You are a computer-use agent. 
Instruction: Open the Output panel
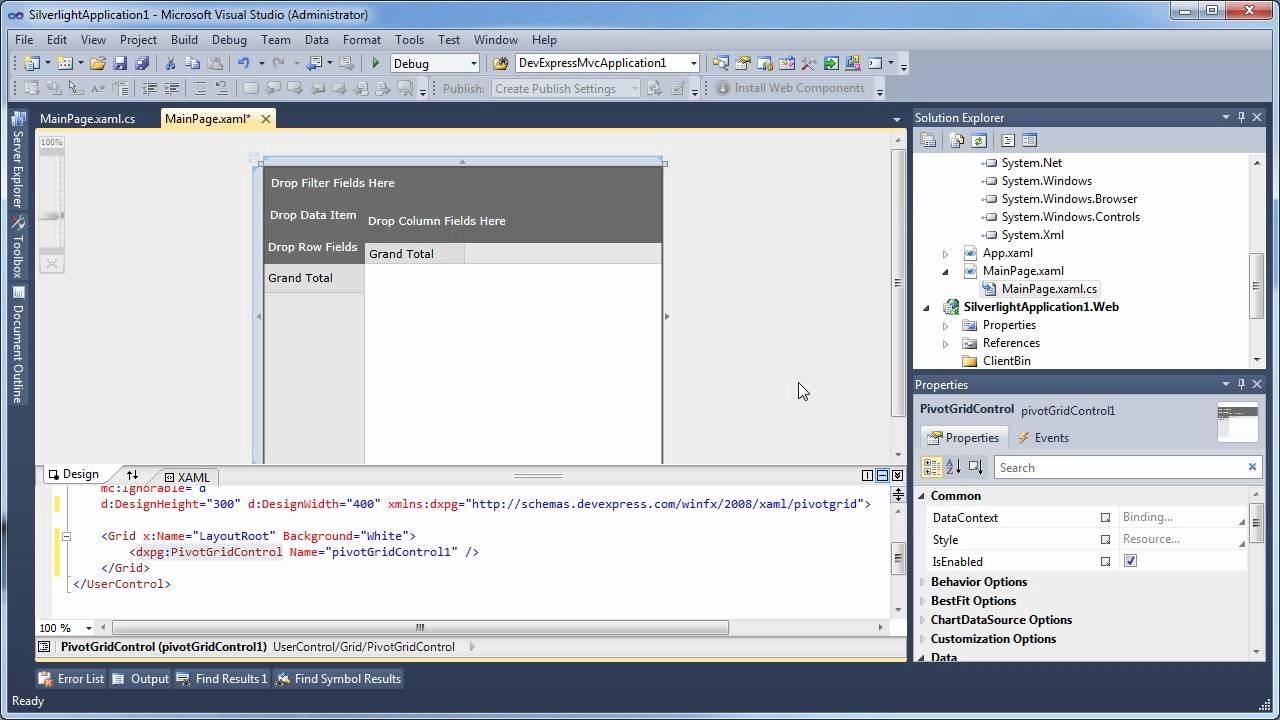point(140,679)
